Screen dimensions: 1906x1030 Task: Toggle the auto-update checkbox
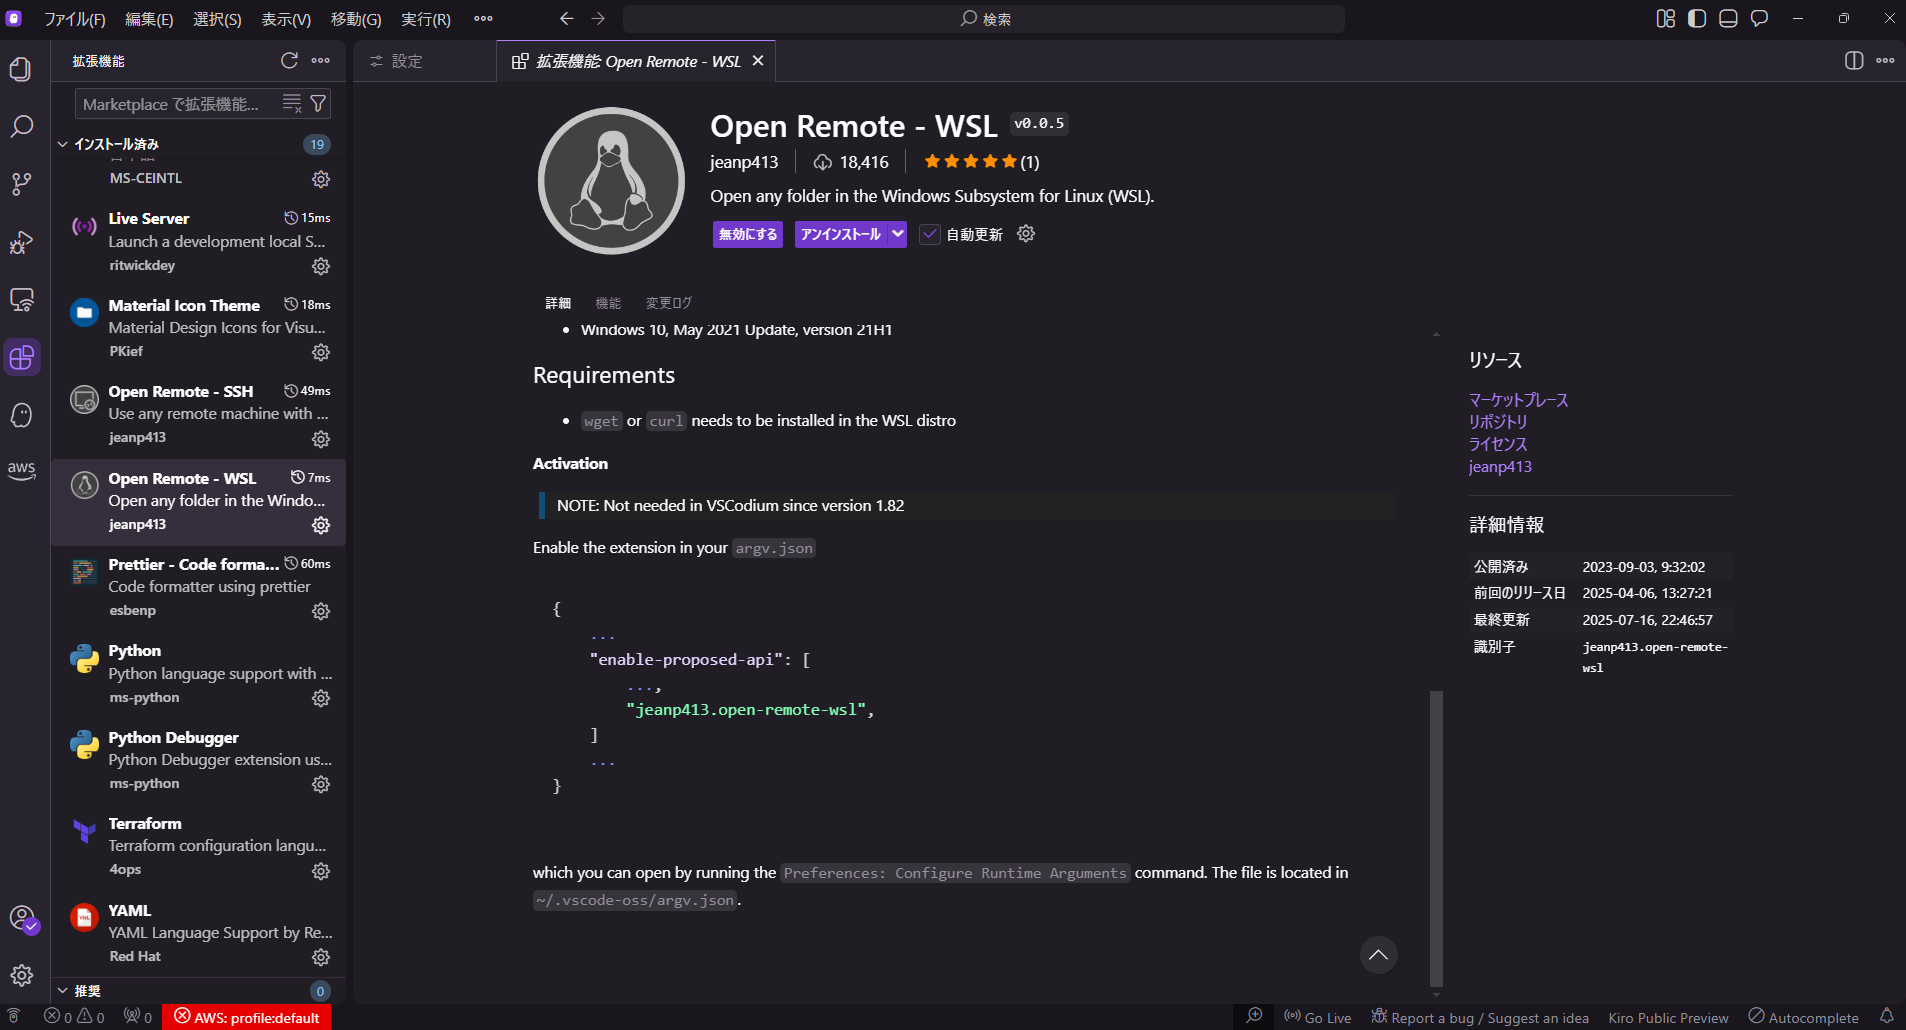pos(930,234)
